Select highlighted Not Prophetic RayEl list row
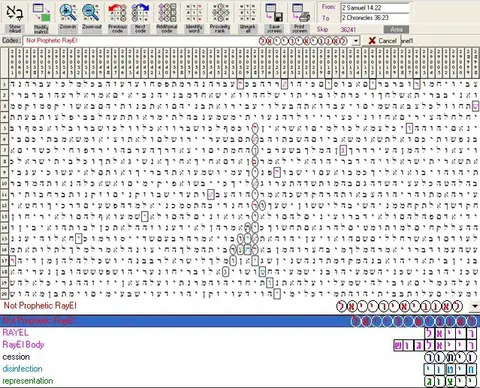Viewport: 480px width, 388px height. [x=240, y=321]
